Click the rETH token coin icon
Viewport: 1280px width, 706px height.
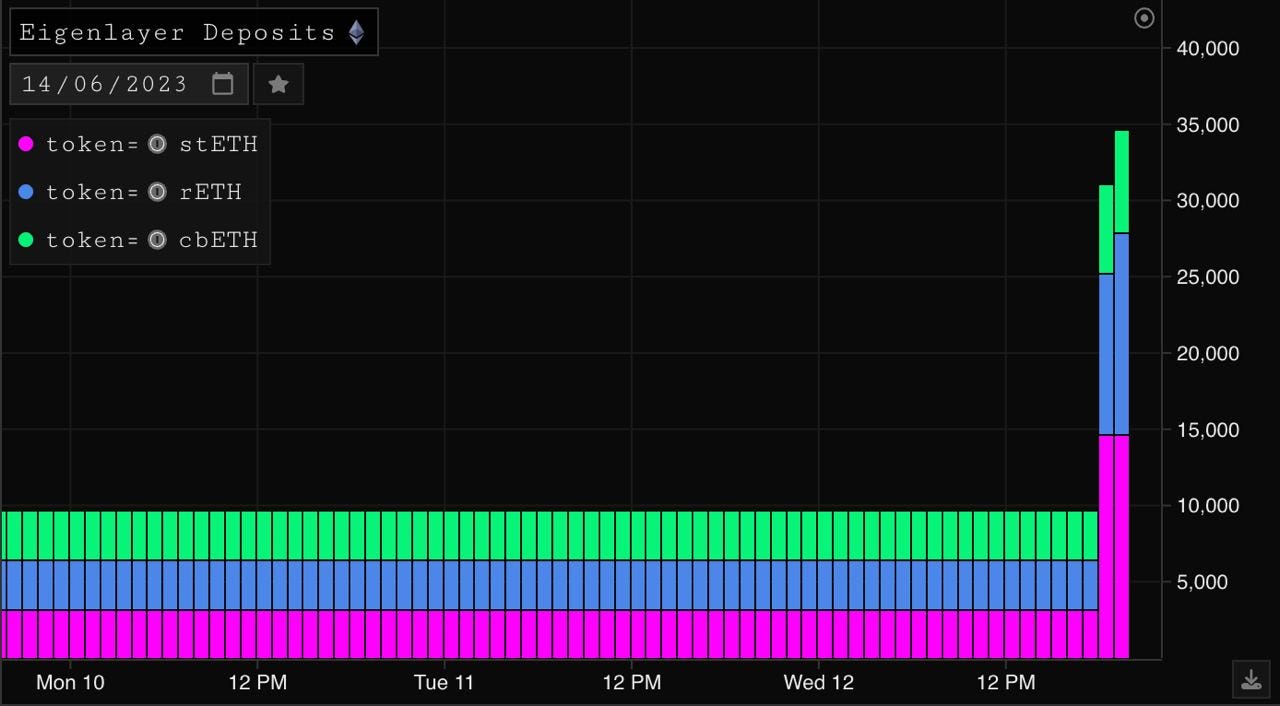157,192
